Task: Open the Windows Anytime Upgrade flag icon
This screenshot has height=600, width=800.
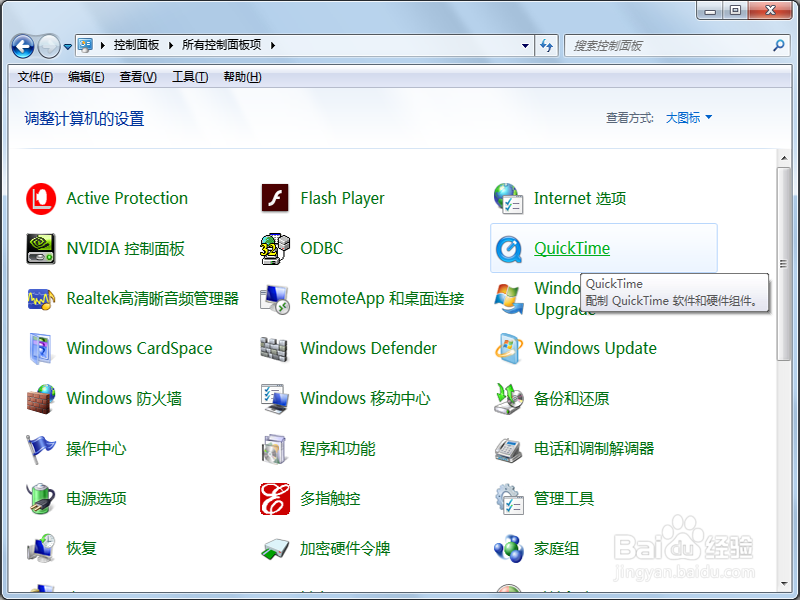Action: tap(509, 299)
